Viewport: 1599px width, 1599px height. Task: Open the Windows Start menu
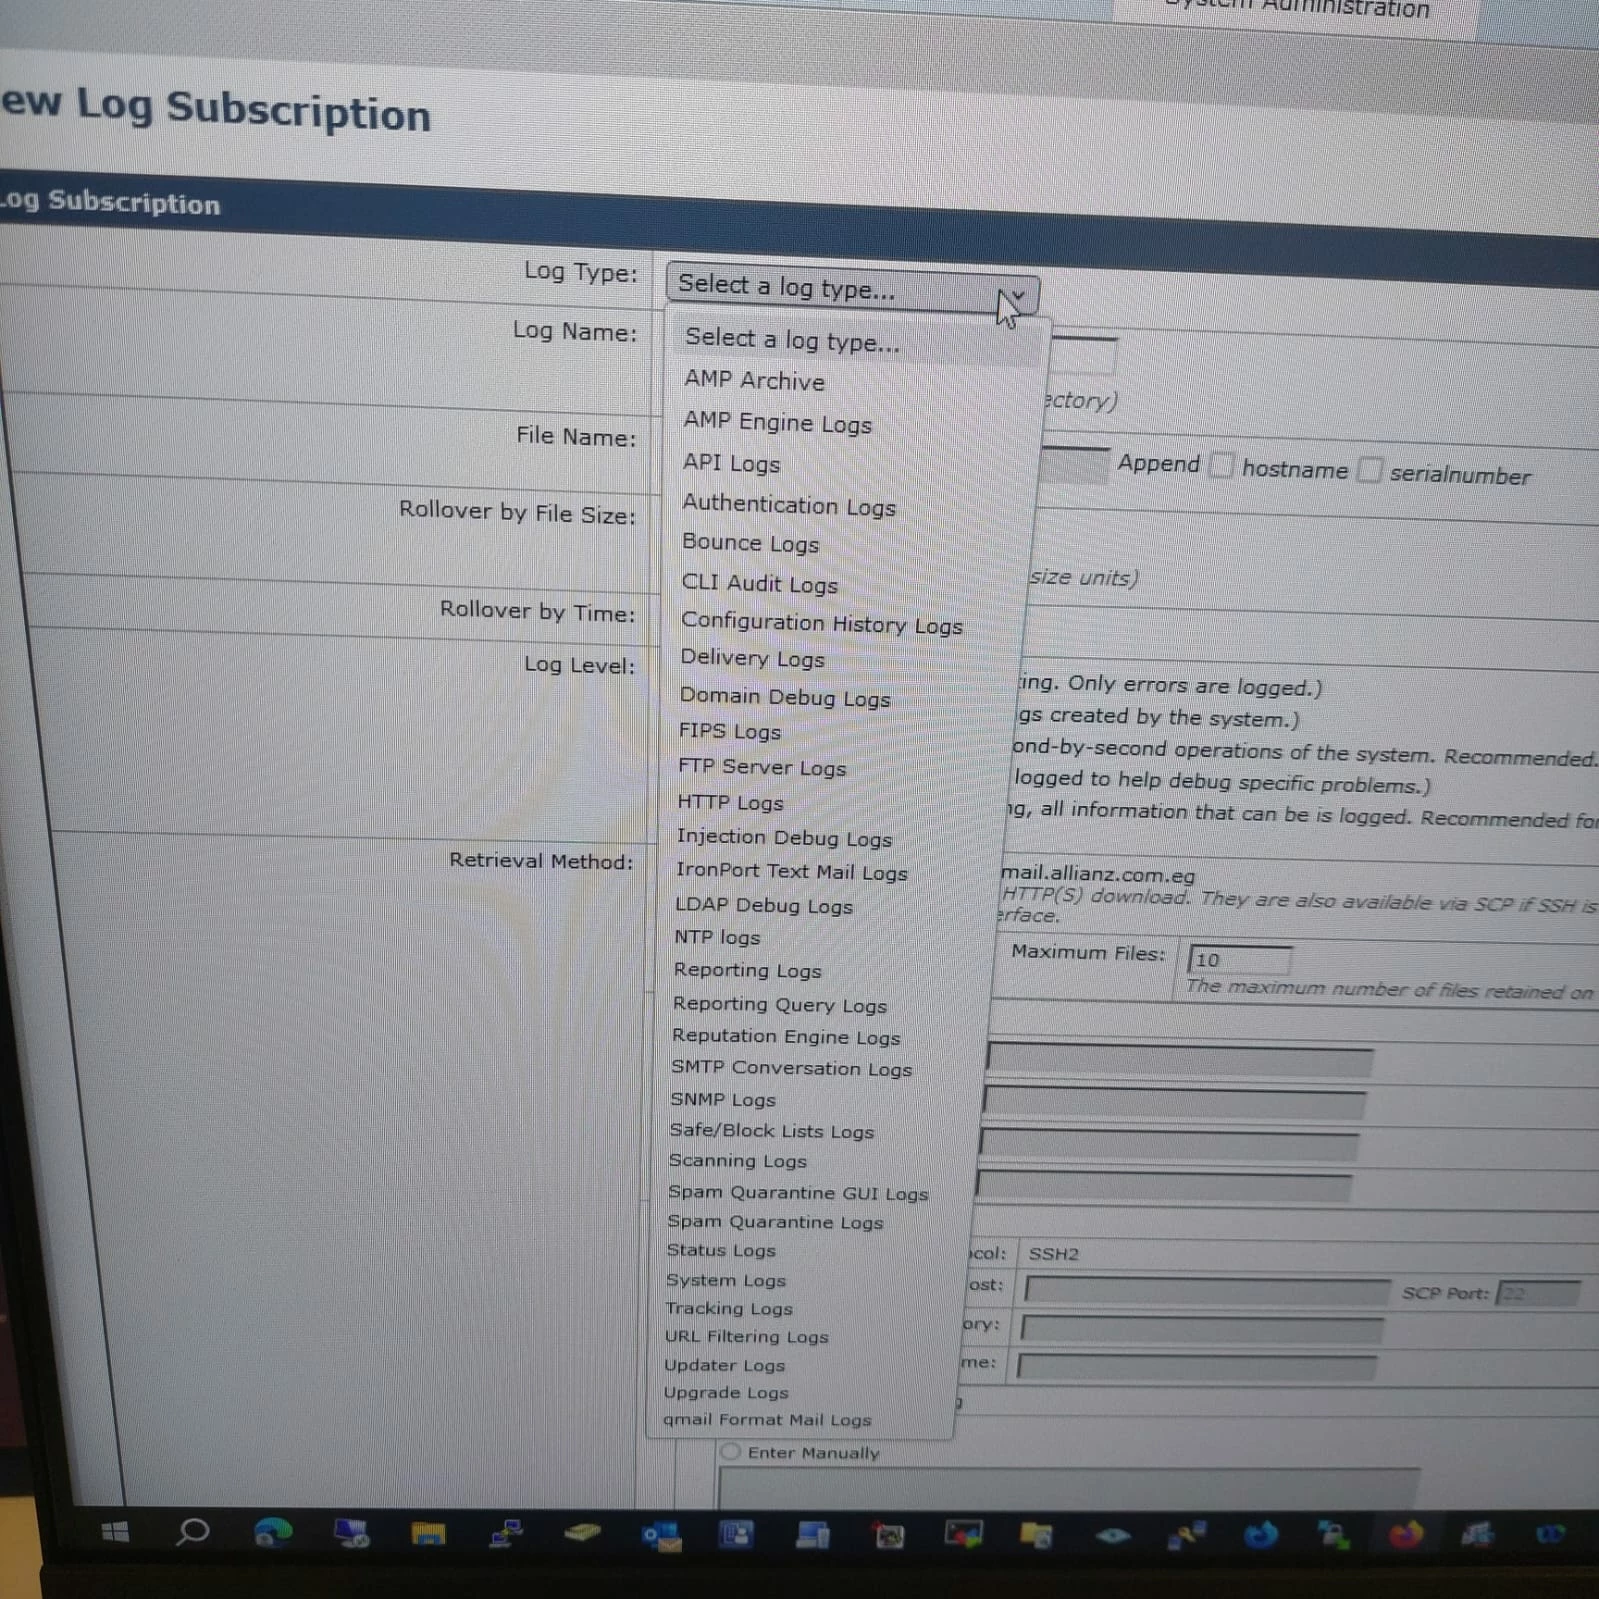[x=116, y=1532]
